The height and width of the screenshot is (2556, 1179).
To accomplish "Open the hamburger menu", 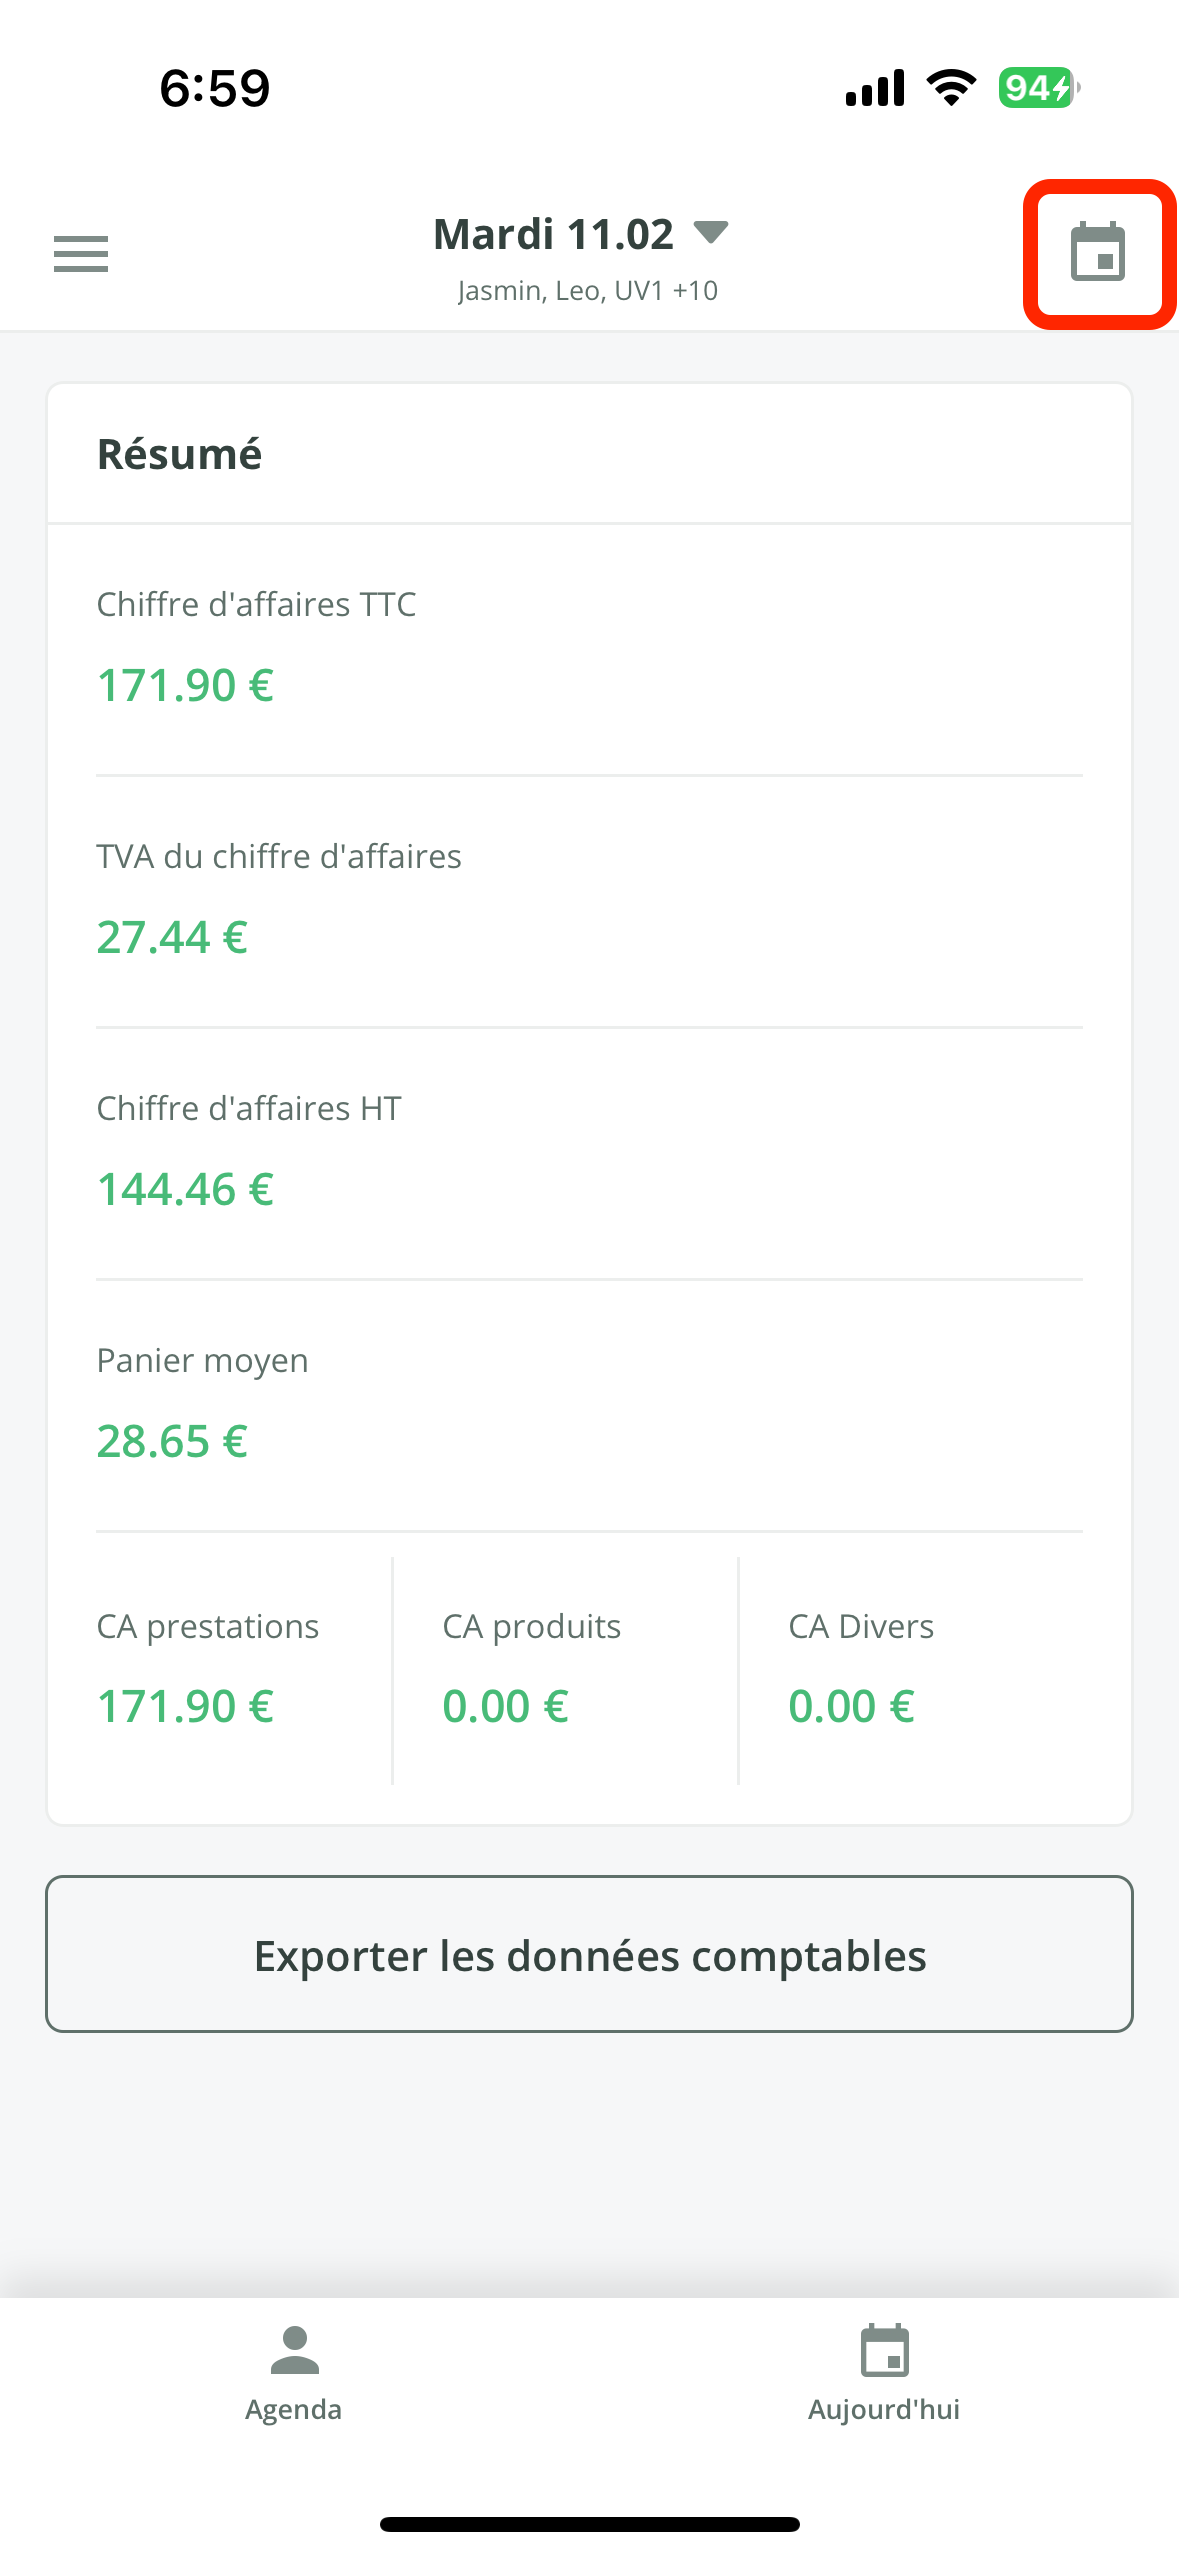I will tap(81, 254).
